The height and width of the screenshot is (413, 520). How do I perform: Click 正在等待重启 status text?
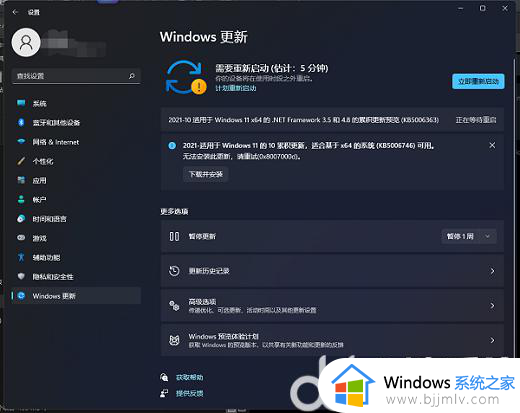click(x=476, y=120)
